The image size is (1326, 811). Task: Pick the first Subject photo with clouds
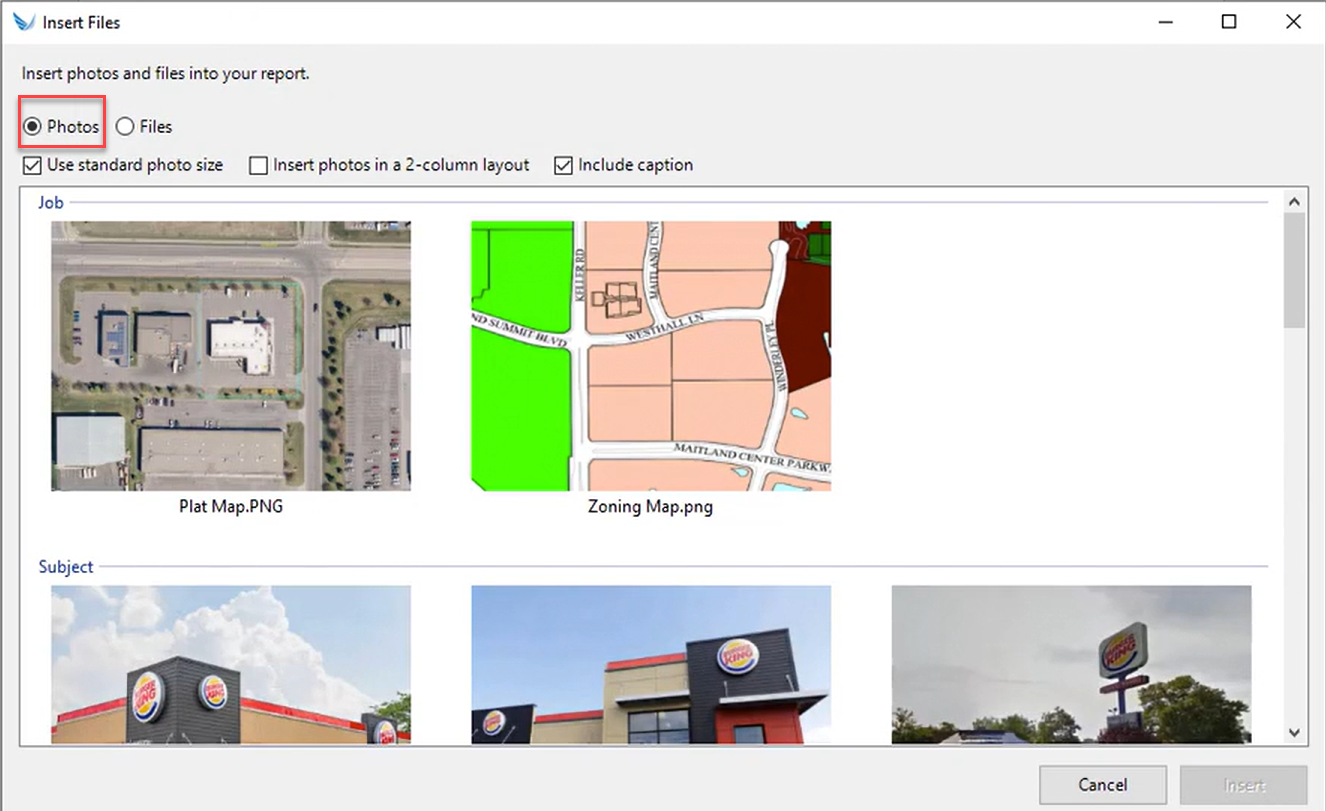231,665
